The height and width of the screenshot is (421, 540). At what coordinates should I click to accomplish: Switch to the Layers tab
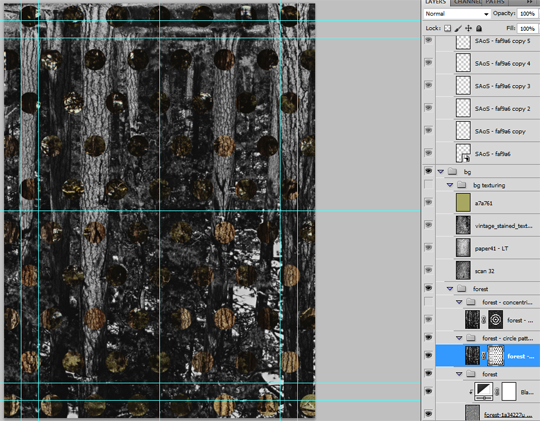coord(435,2)
